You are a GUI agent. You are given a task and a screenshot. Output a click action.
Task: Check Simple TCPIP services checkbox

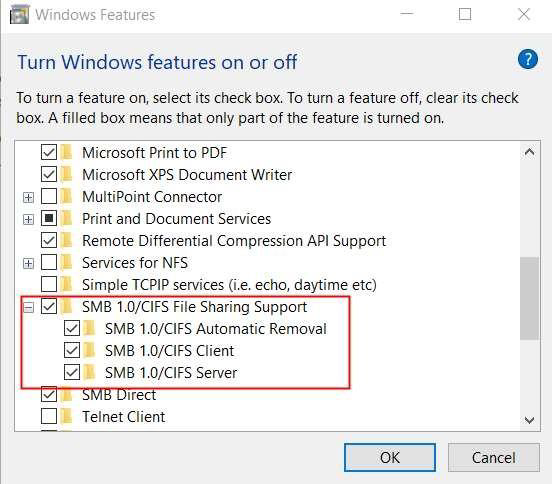pos(49,284)
